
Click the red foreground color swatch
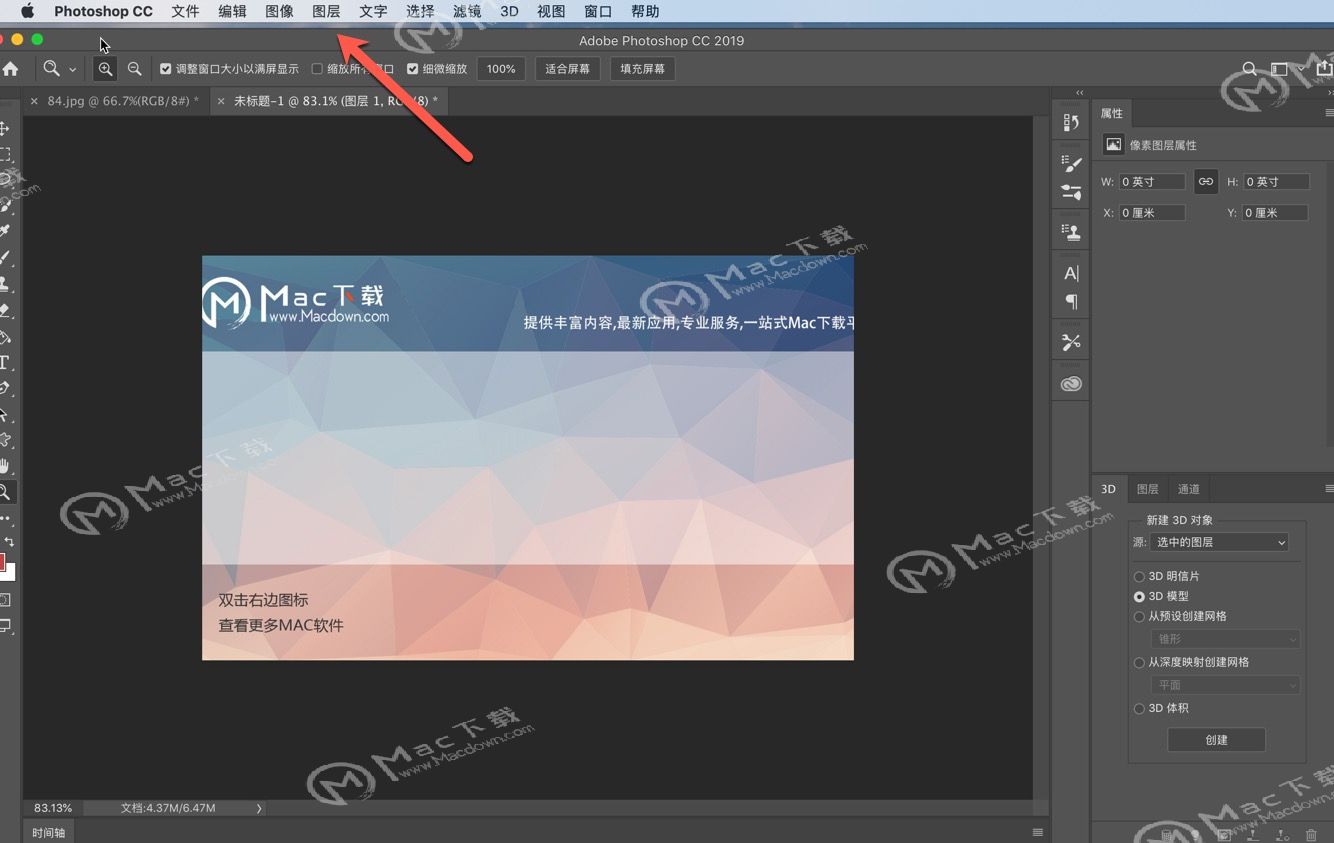pyautogui.click(x=2, y=562)
